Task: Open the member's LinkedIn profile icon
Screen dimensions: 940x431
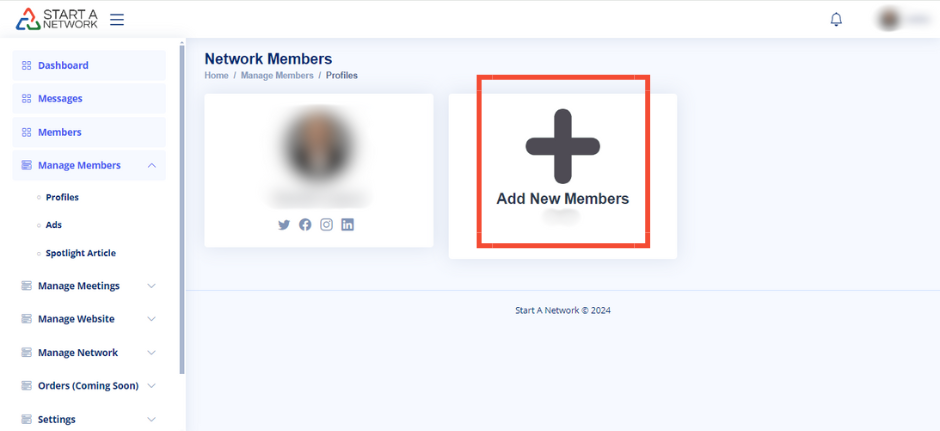Action: click(x=347, y=225)
